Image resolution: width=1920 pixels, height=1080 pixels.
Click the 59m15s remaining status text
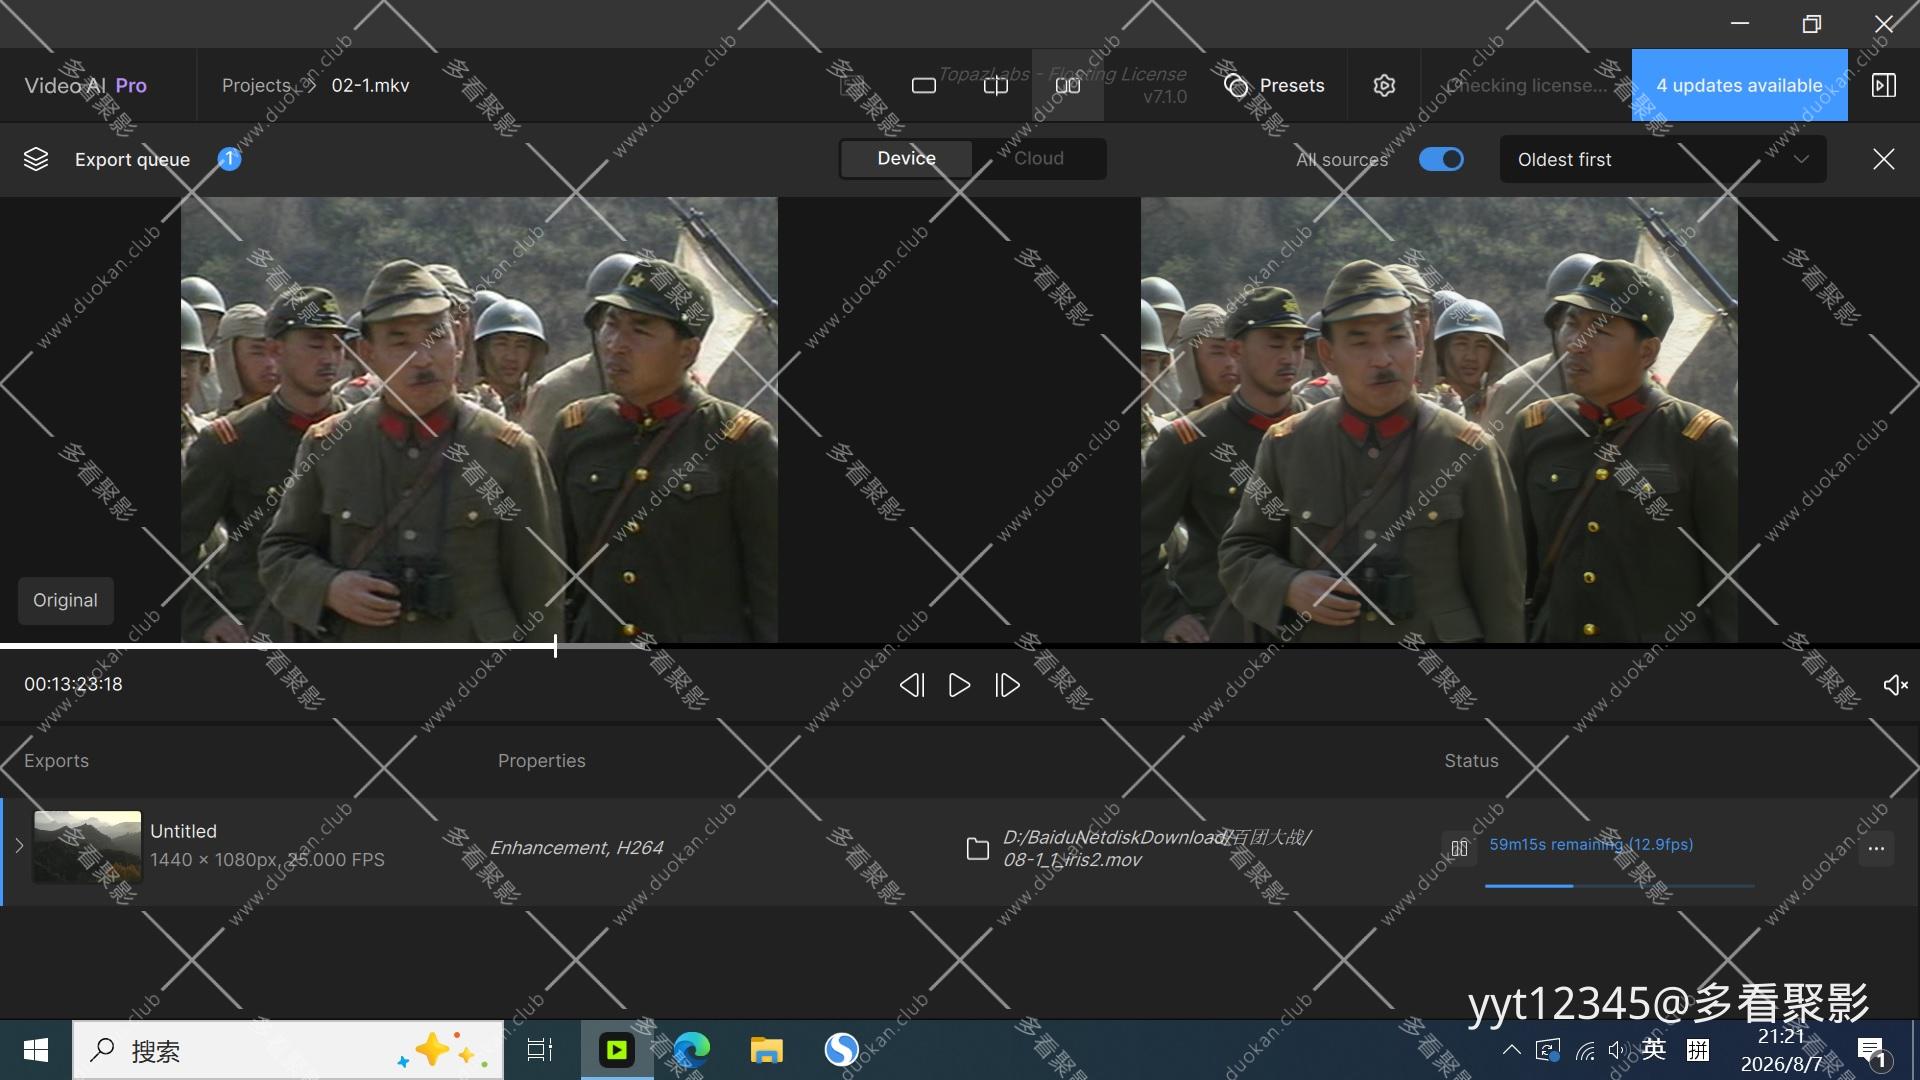1591,845
